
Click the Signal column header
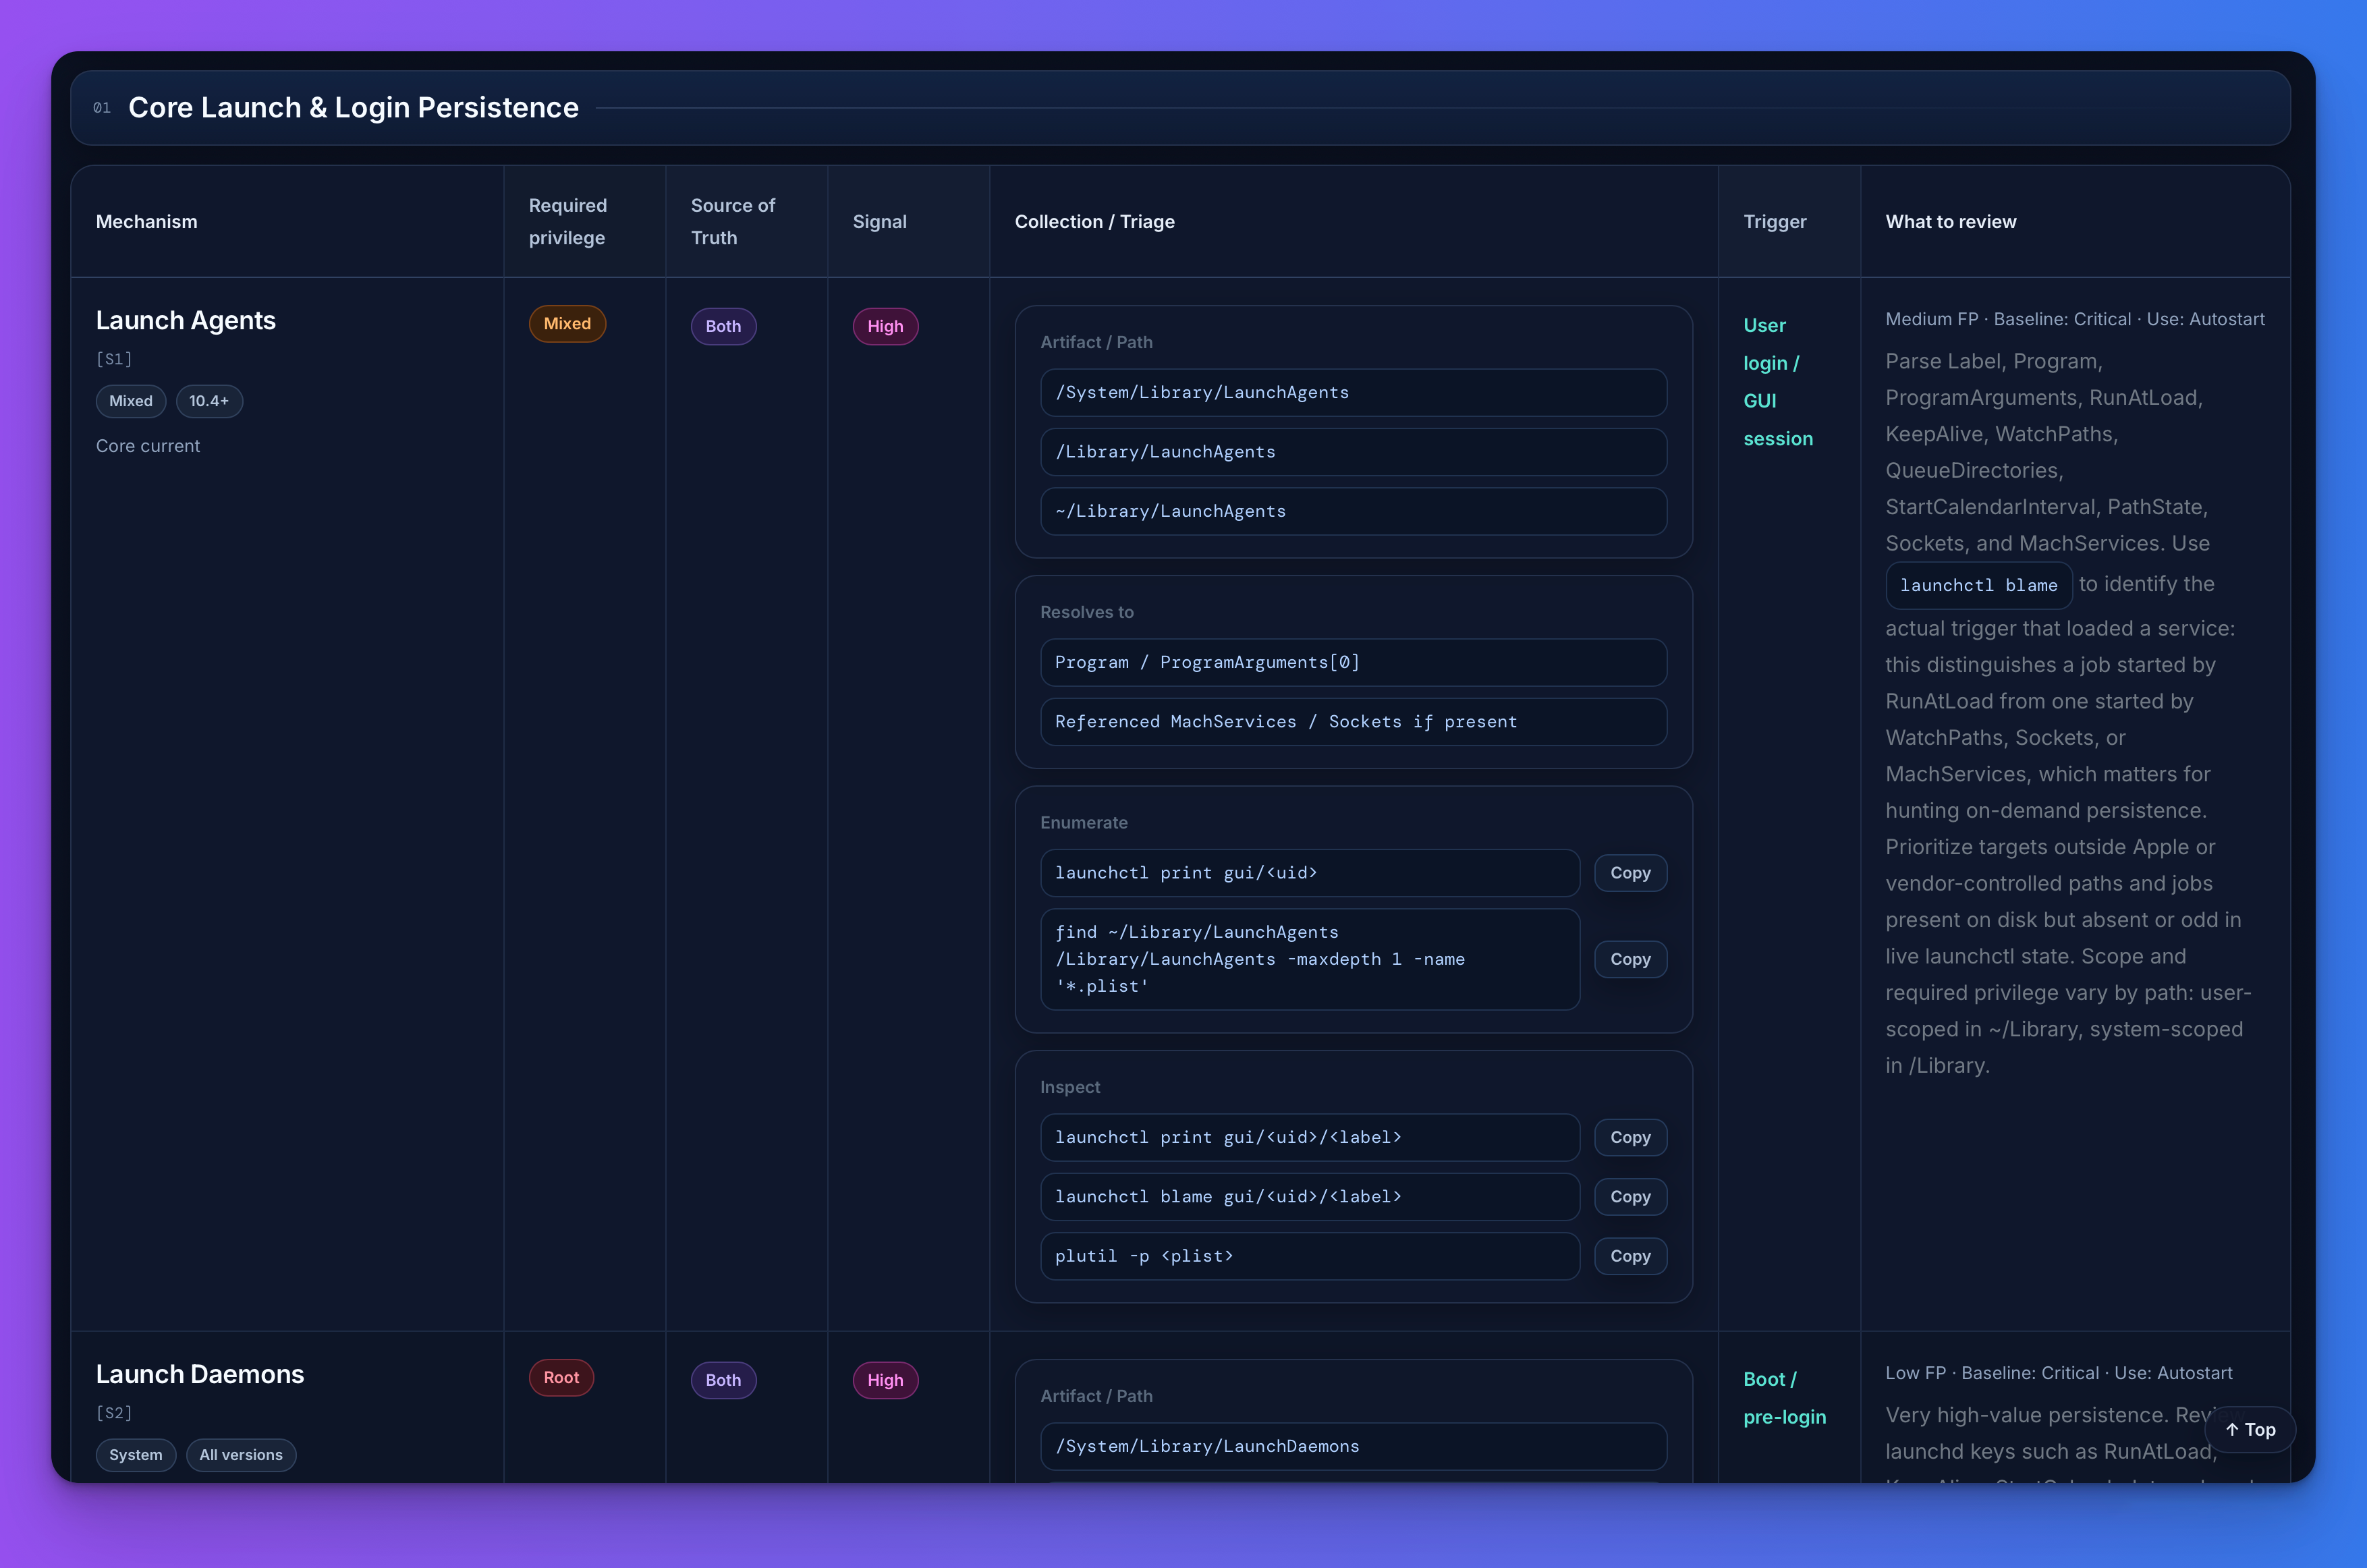pos(879,222)
